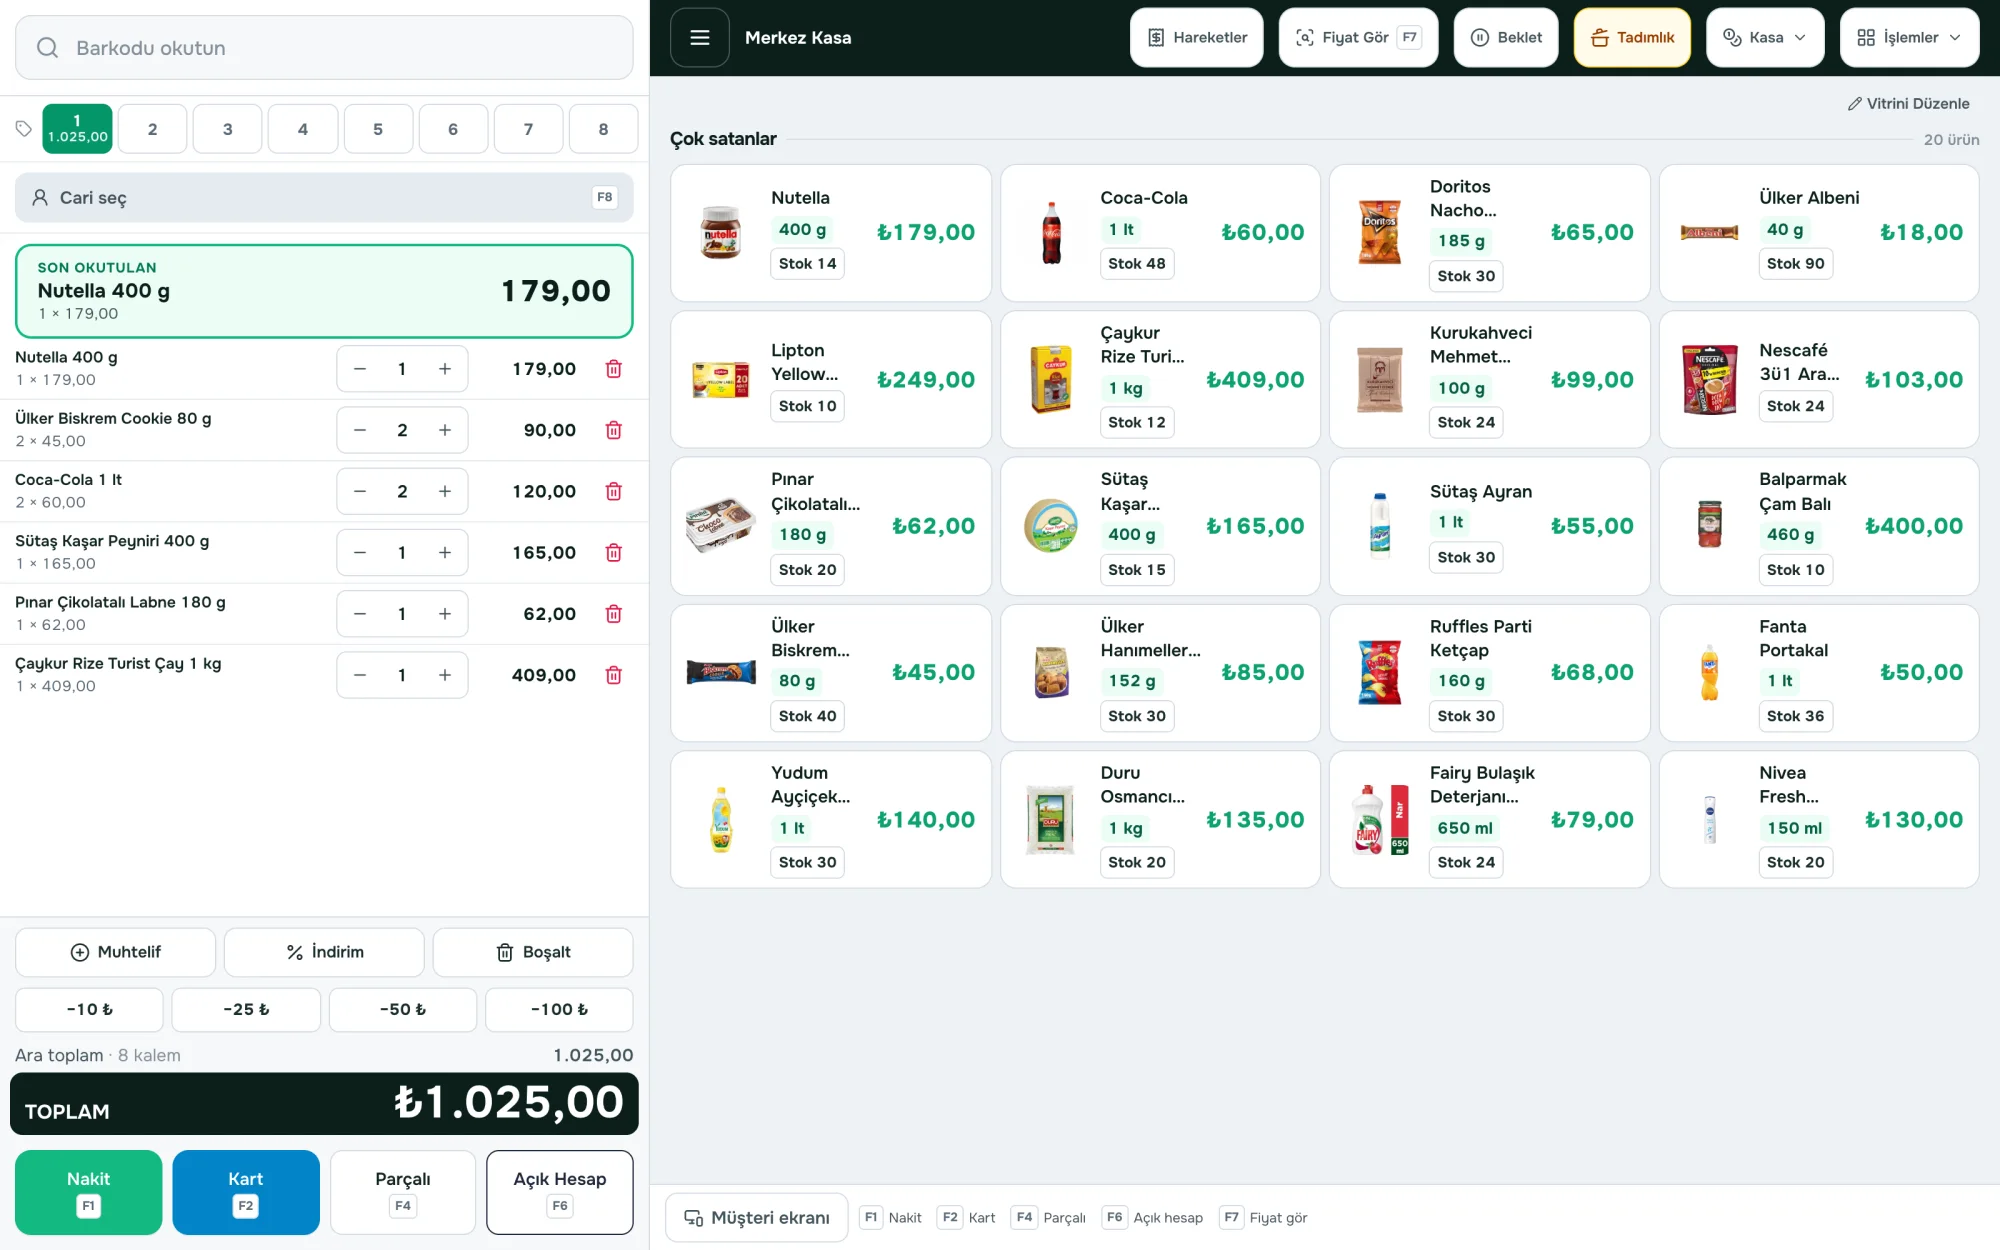This screenshot has width=2000, height=1250.
Task: Switch to cart tab 2
Action: coord(152,129)
